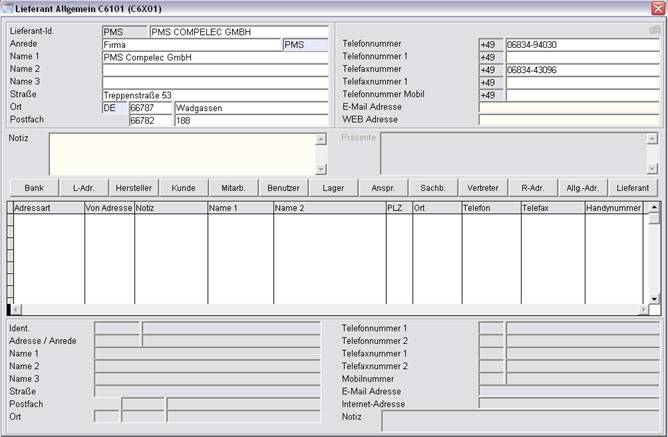Click the application icon in title bar

pos(8,8)
